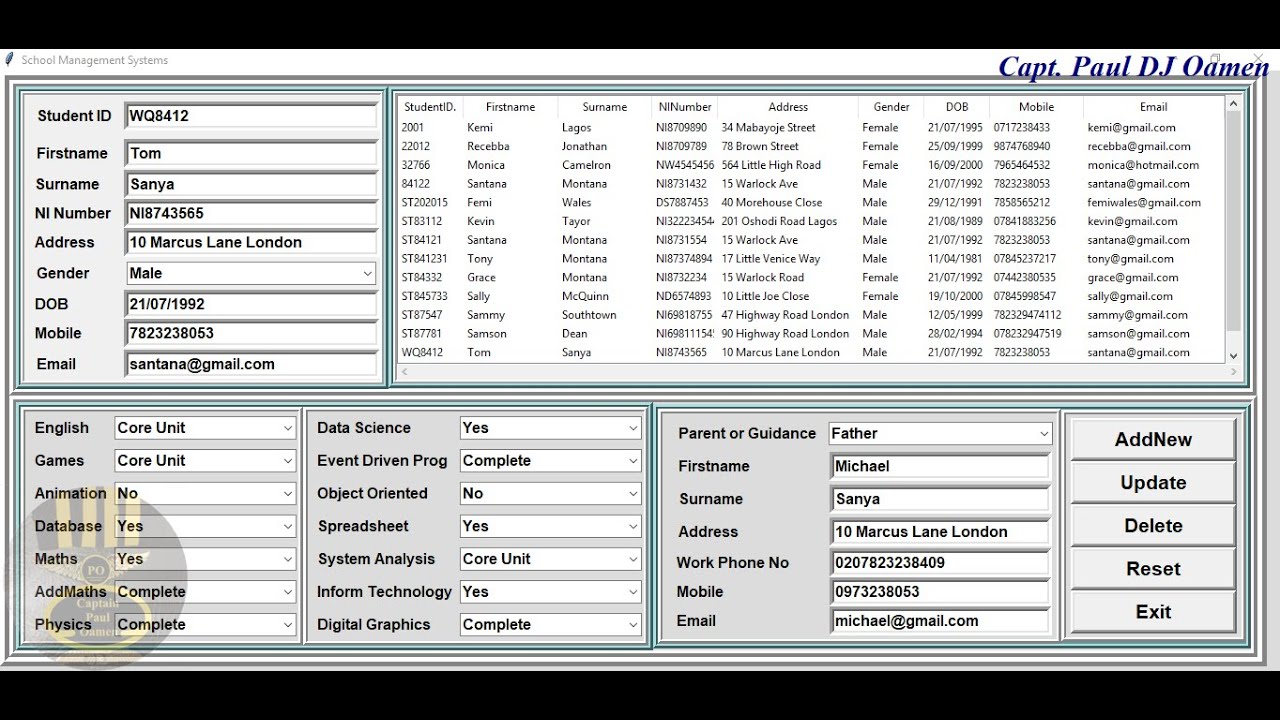Click the scrollbar down arrow of student table

(x=1232, y=356)
